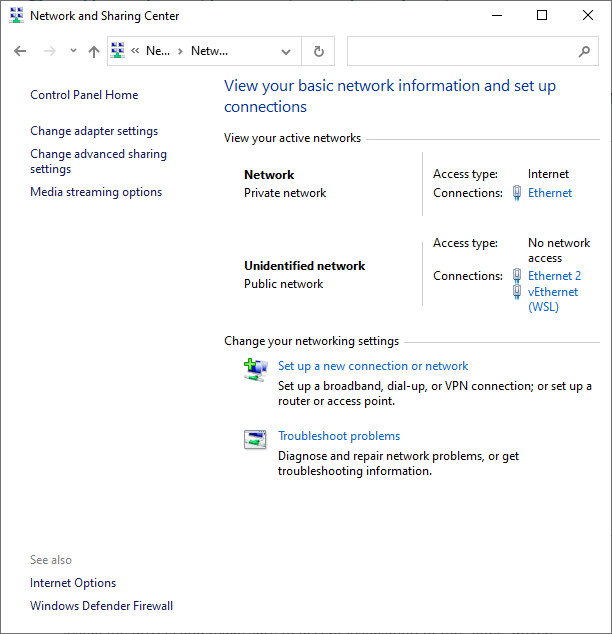The height and width of the screenshot is (634, 612).
Task: Open Troubleshoot problems
Action: 339,436
